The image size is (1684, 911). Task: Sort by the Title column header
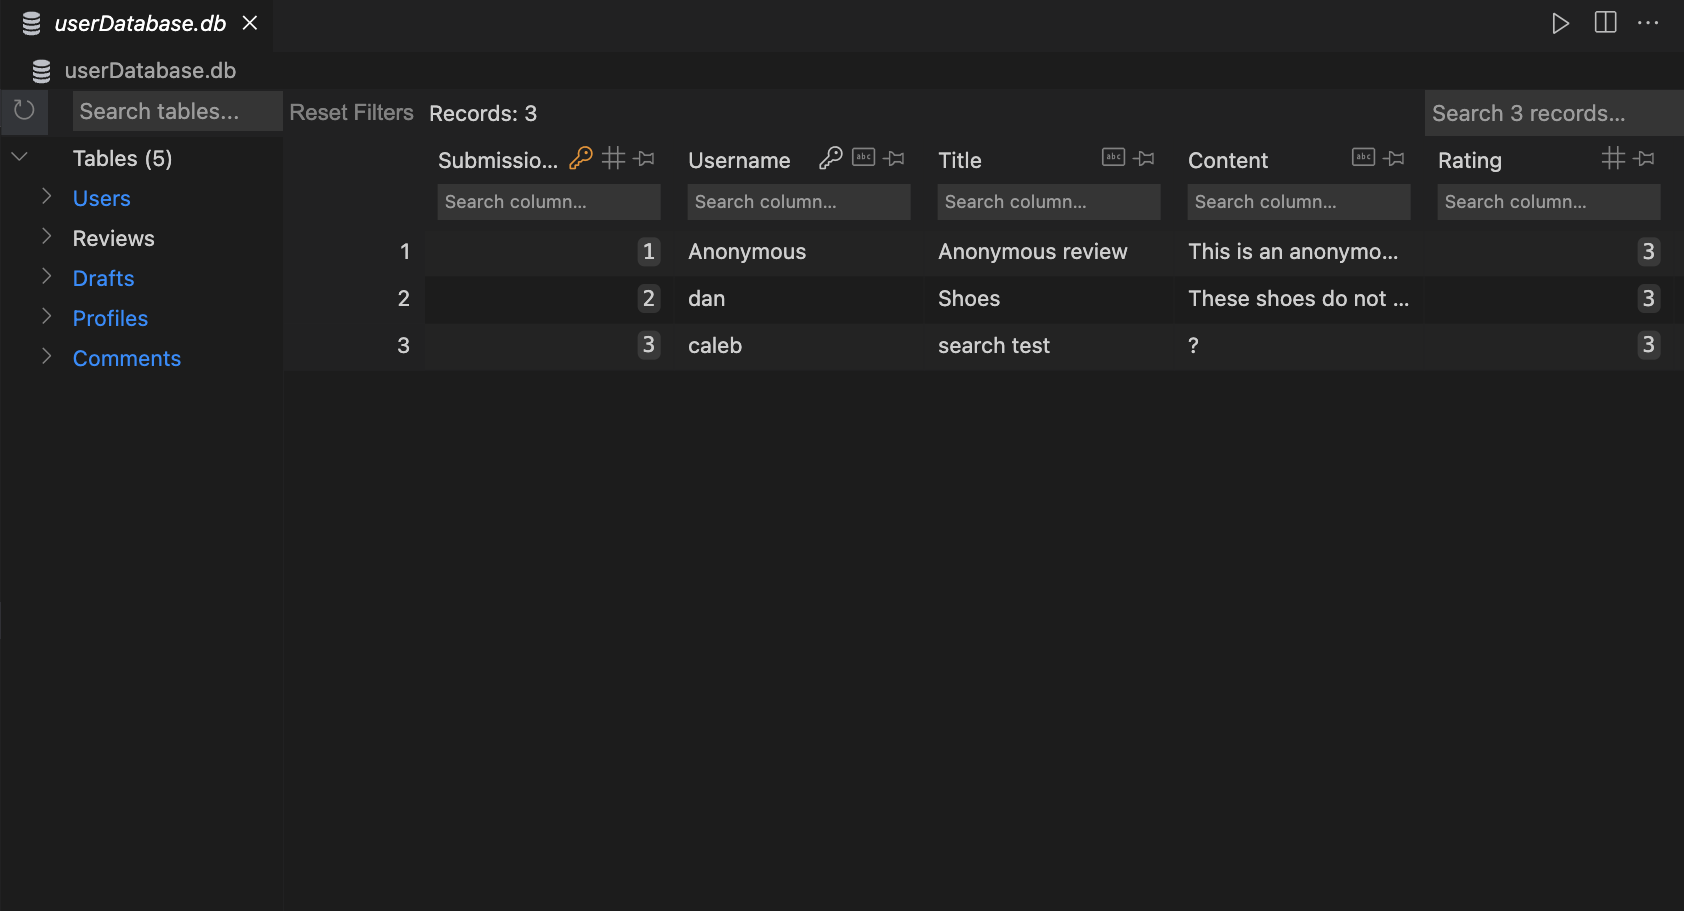pos(960,160)
